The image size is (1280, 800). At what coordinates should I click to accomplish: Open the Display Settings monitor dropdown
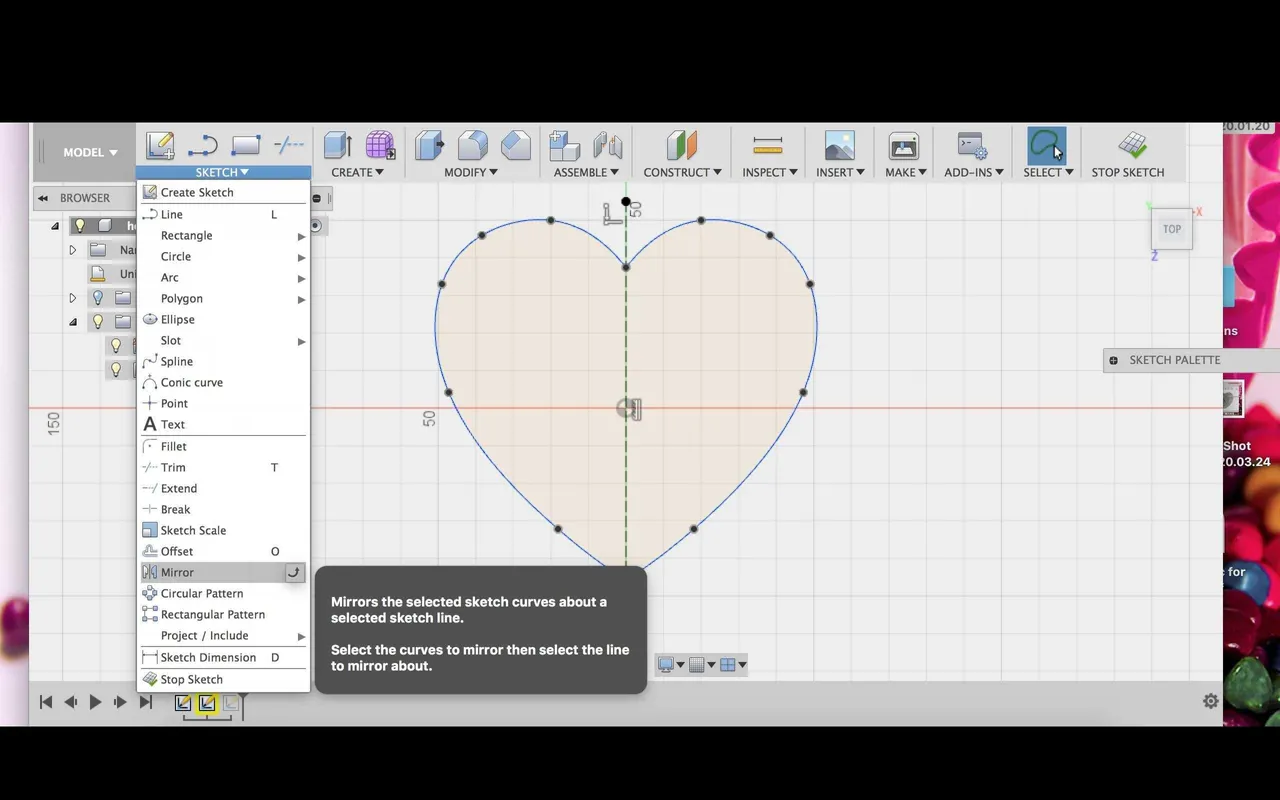click(671, 665)
